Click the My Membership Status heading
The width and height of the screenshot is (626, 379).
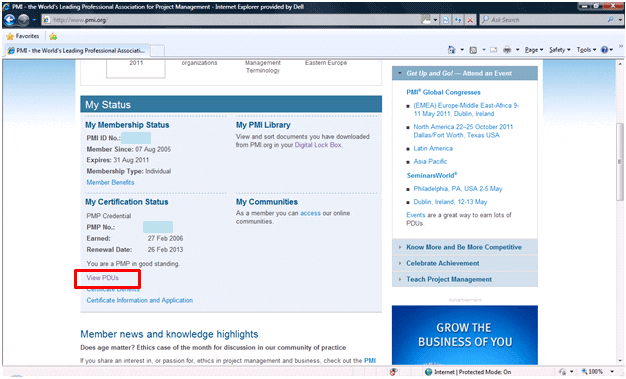point(127,125)
